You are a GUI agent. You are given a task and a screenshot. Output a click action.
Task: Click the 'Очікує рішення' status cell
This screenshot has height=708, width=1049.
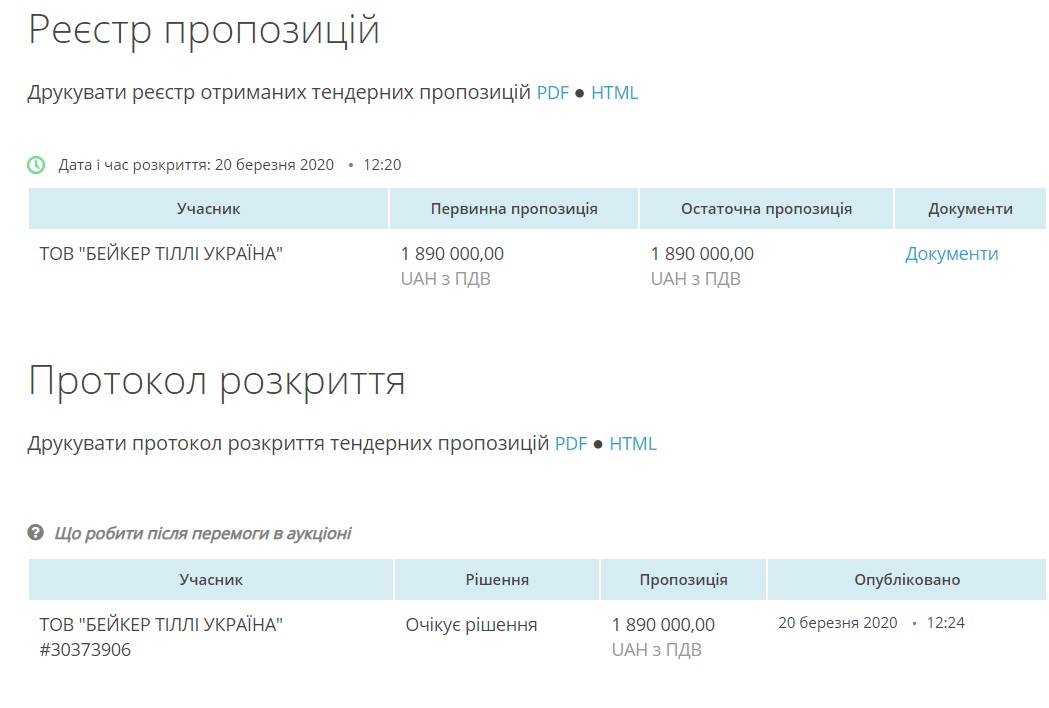tap(471, 625)
